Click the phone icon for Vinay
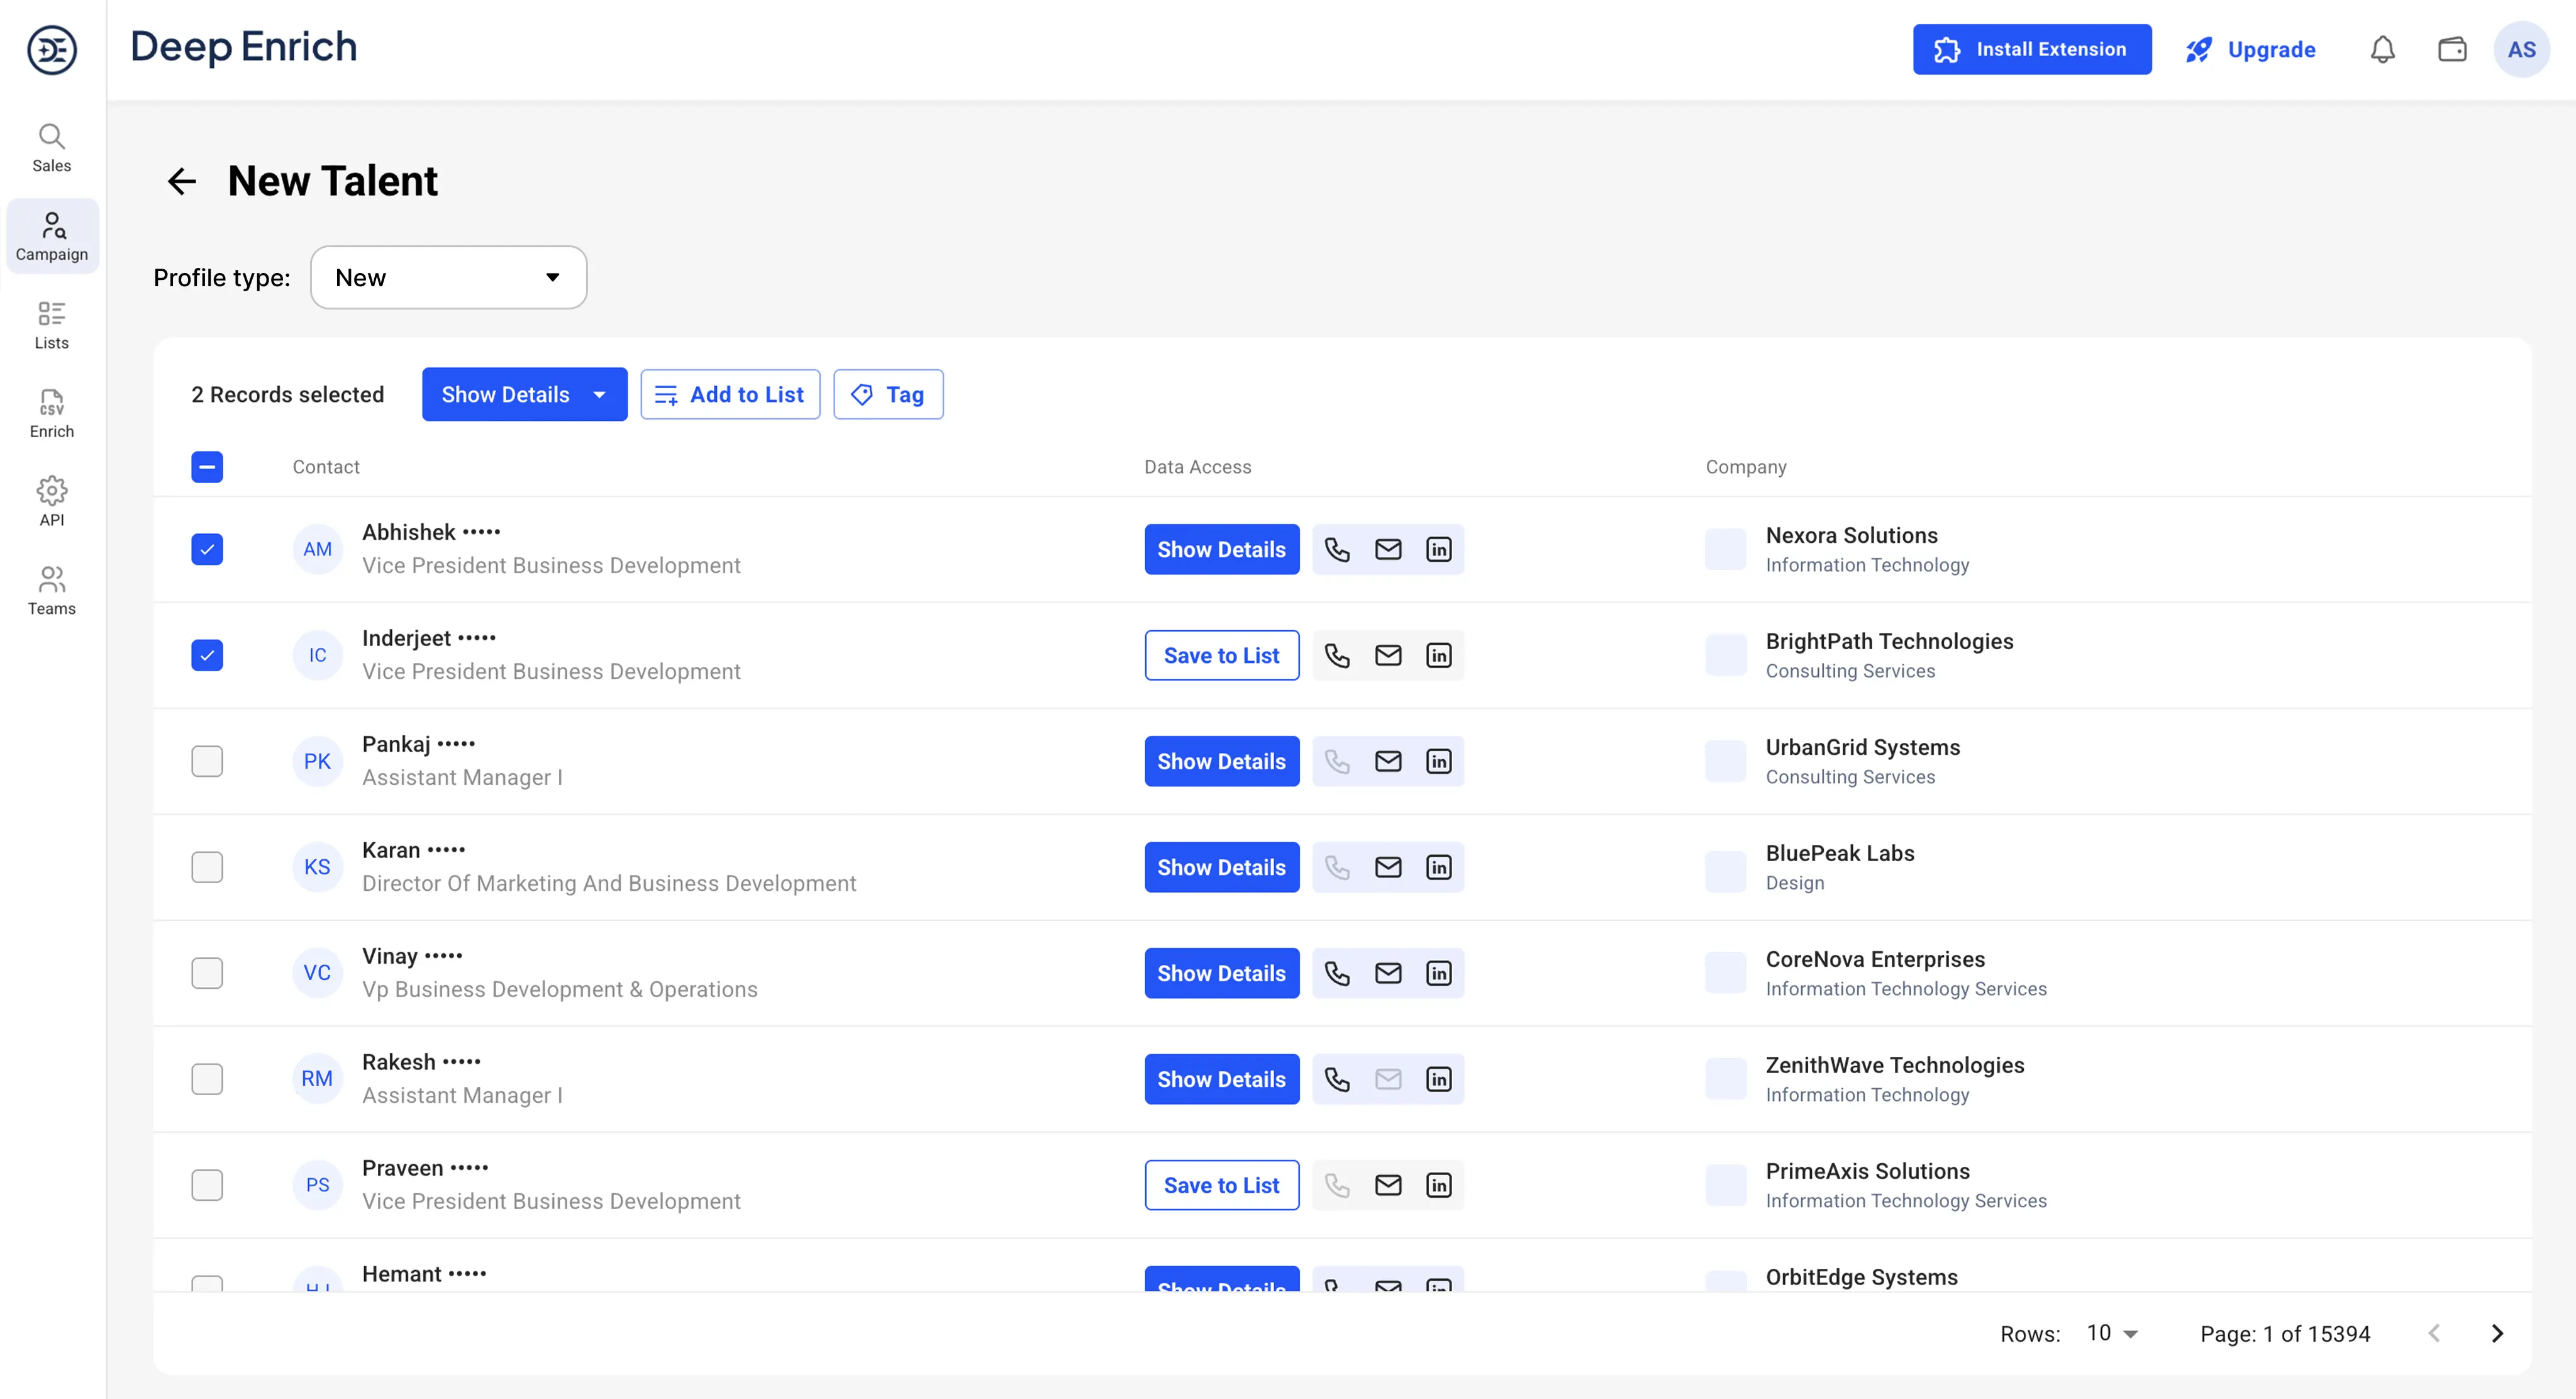Image resolution: width=2576 pixels, height=1399 pixels. click(1337, 973)
